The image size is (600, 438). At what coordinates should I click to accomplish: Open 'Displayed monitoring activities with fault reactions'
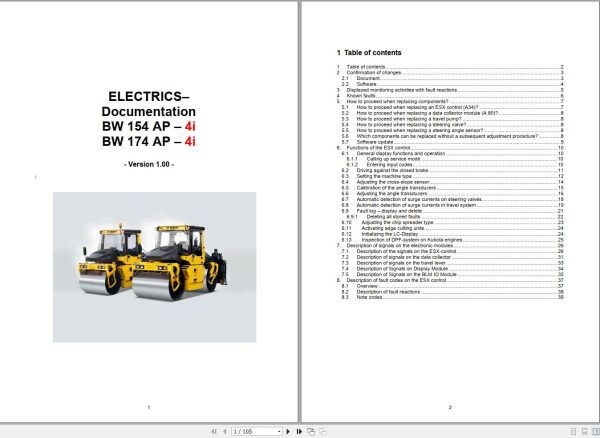(450, 90)
